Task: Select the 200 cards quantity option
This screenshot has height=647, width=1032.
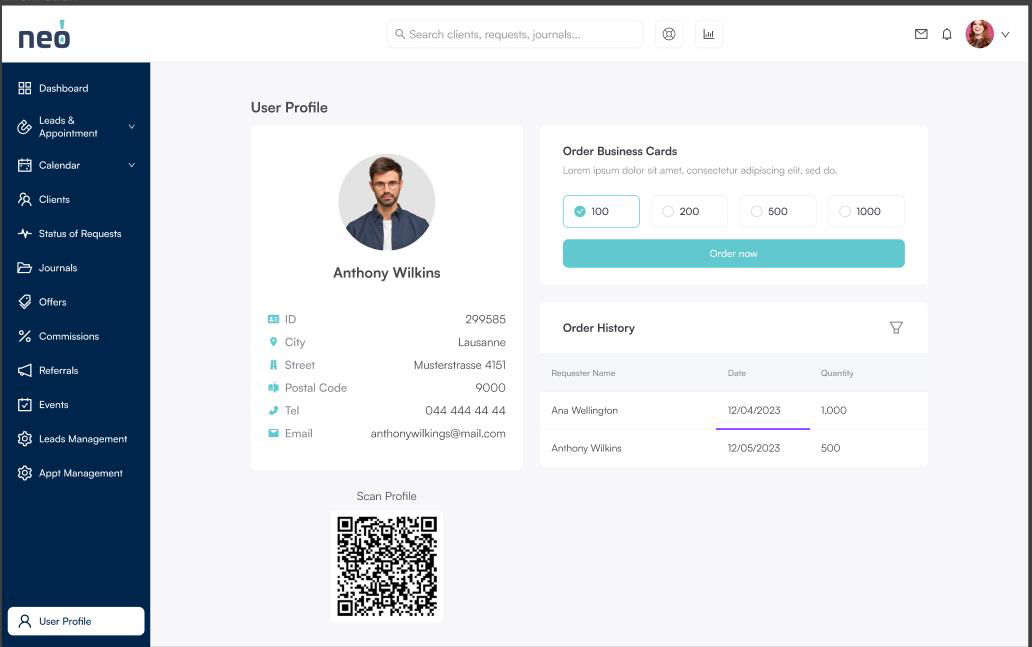Action: click(x=689, y=211)
